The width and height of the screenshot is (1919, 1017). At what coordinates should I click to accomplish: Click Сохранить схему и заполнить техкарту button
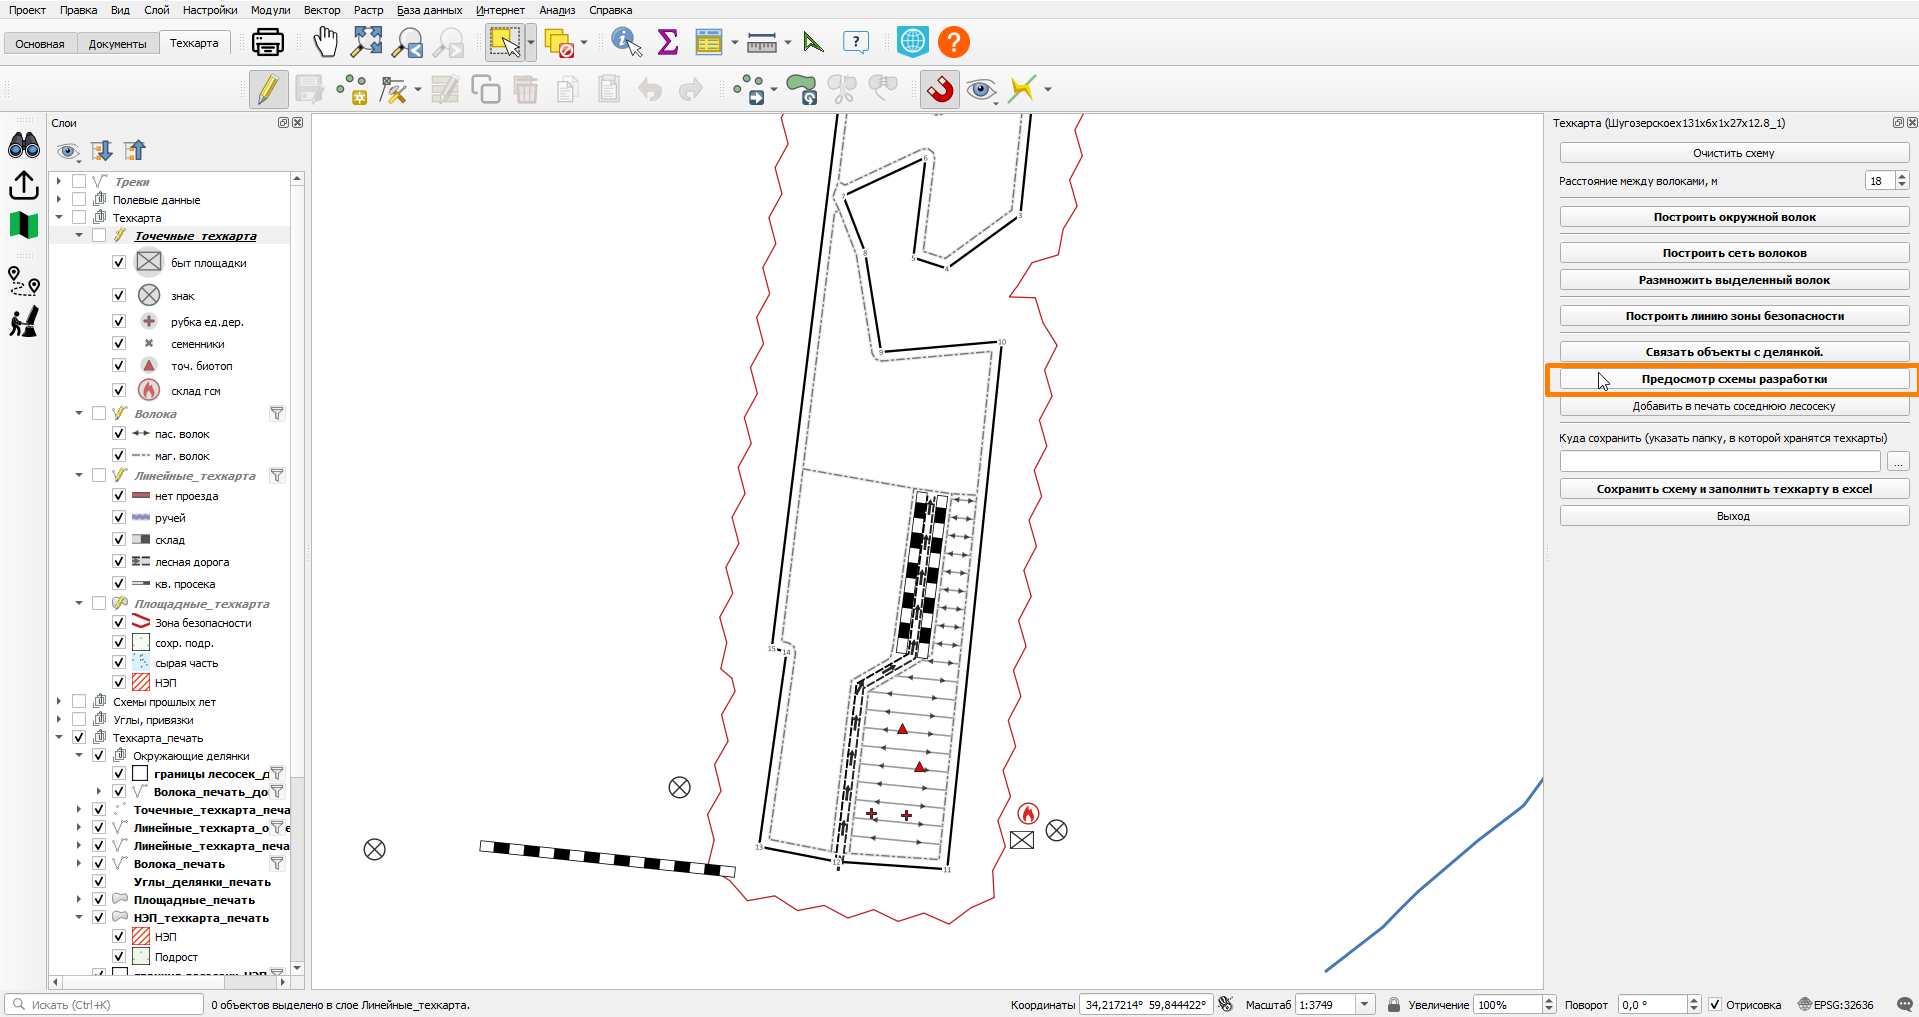pyautogui.click(x=1734, y=489)
